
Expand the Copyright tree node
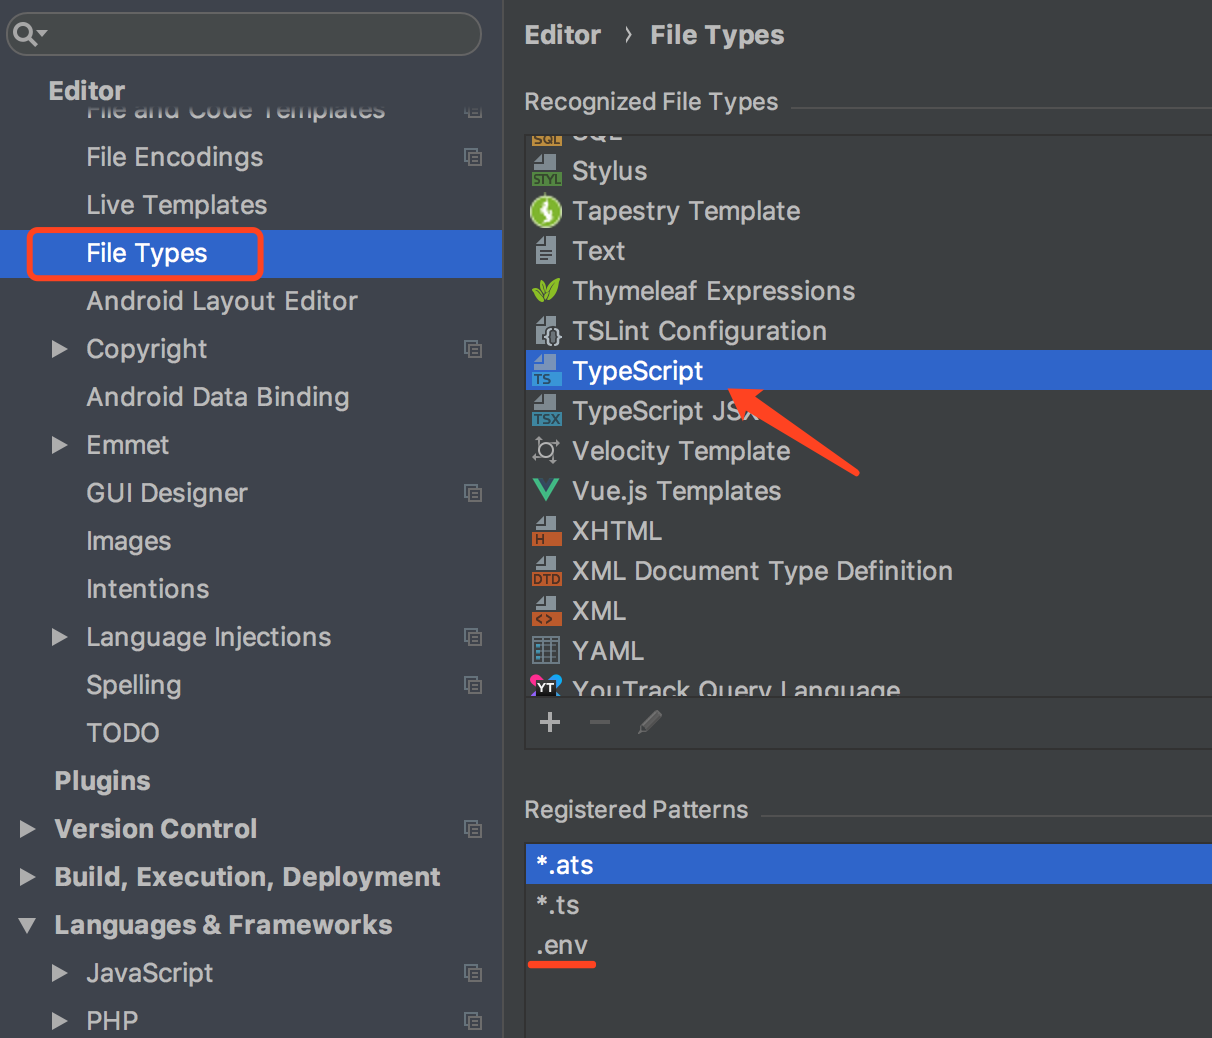59,349
